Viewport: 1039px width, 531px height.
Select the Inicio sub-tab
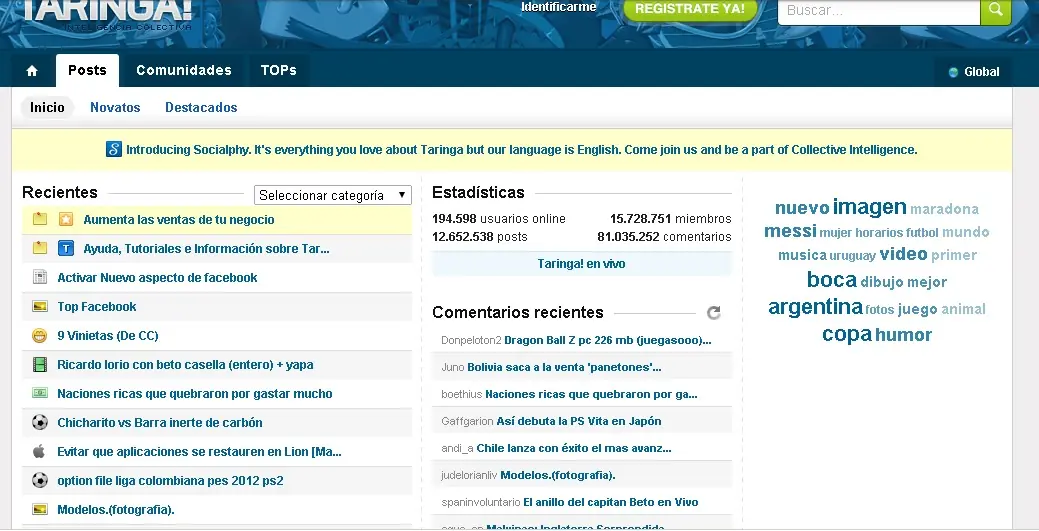click(x=47, y=107)
